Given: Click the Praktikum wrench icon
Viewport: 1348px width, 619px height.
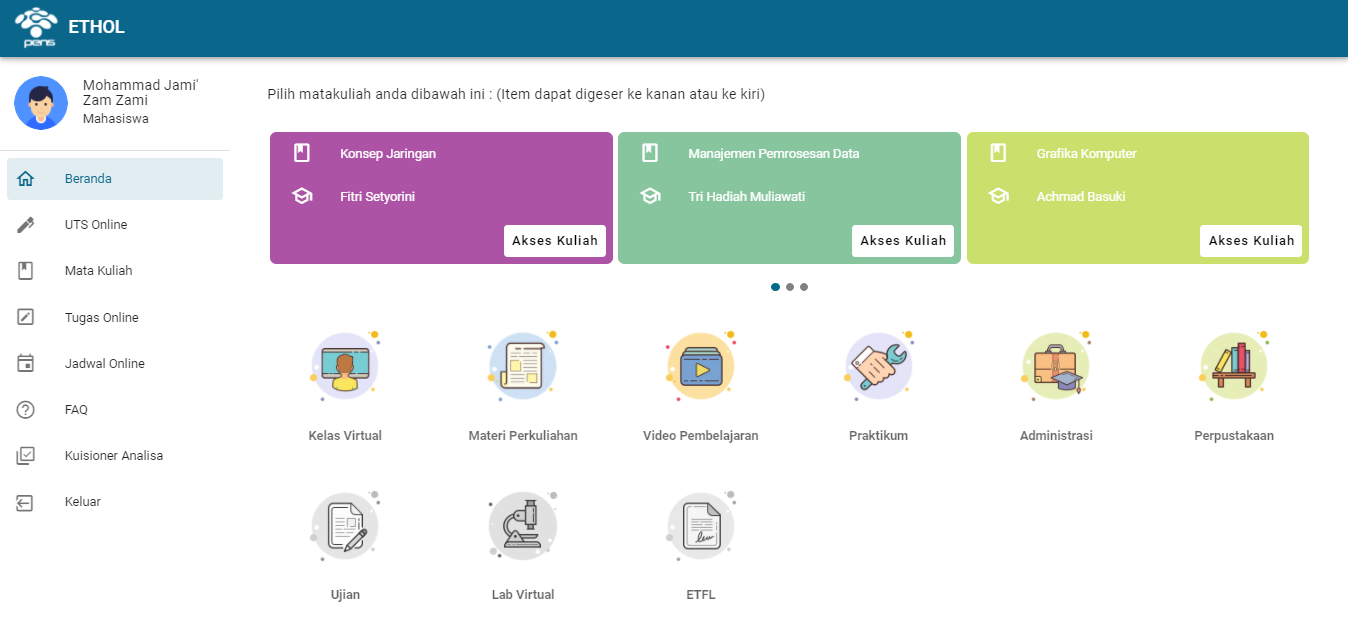Looking at the screenshot, I should (x=879, y=366).
